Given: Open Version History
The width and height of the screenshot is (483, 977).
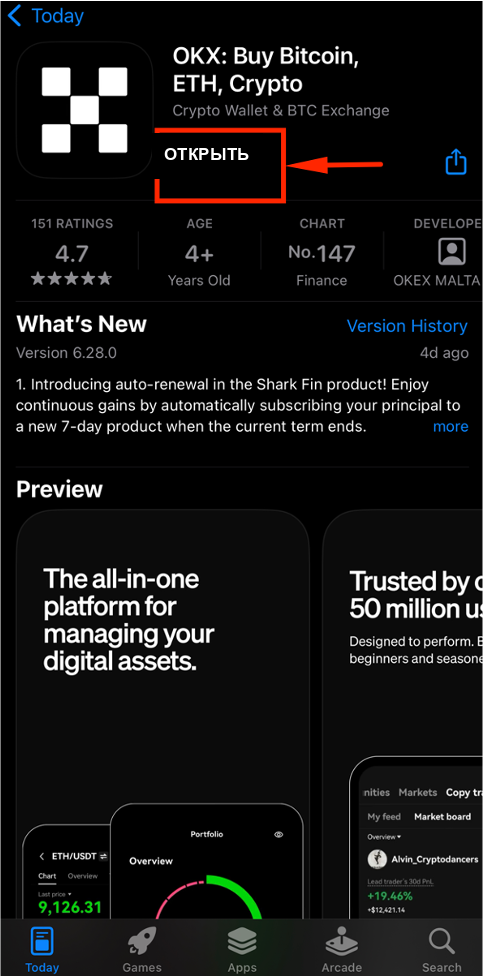Looking at the screenshot, I should pyautogui.click(x=407, y=326).
